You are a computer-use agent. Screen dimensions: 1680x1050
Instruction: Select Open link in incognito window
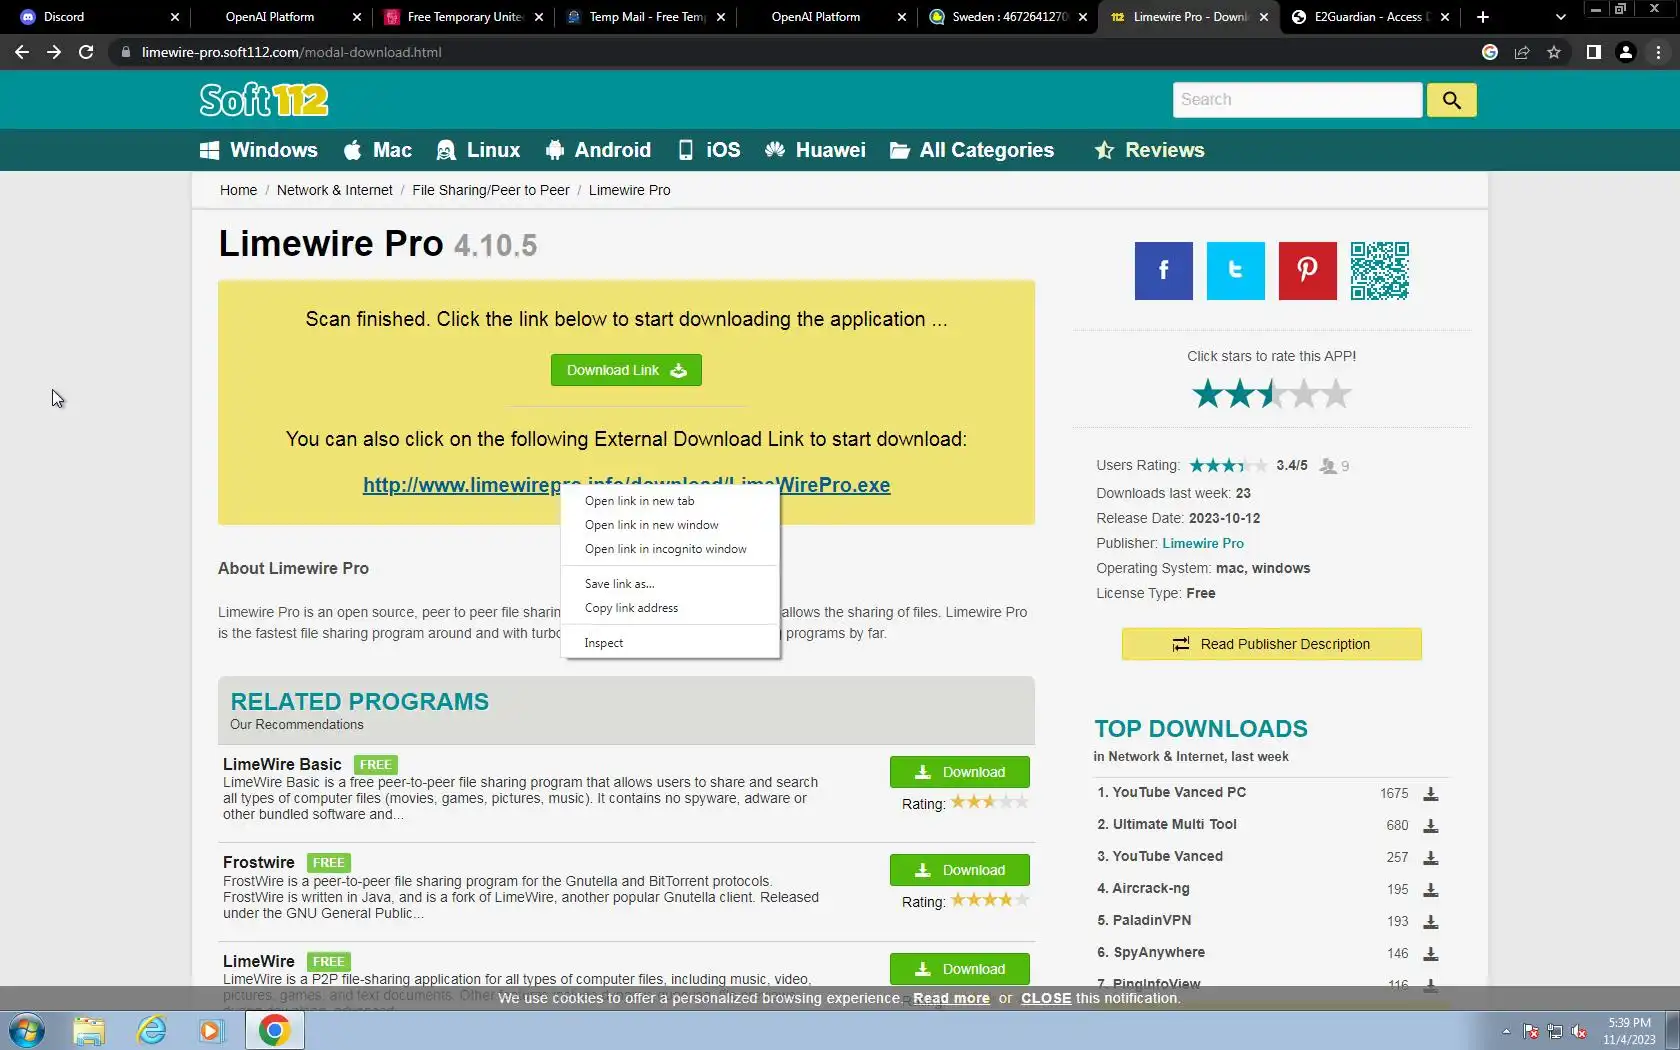[x=669, y=549]
